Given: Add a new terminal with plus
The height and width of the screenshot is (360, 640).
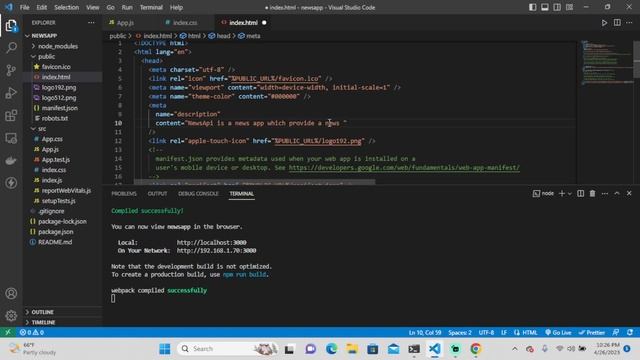Looking at the screenshot, I should (x=562, y=193).
